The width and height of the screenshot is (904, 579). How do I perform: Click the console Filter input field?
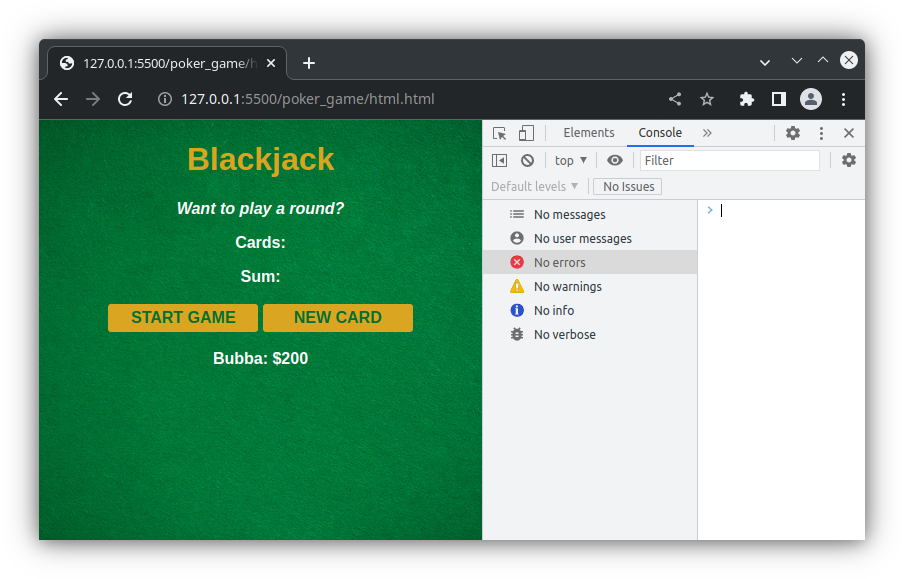729,160
